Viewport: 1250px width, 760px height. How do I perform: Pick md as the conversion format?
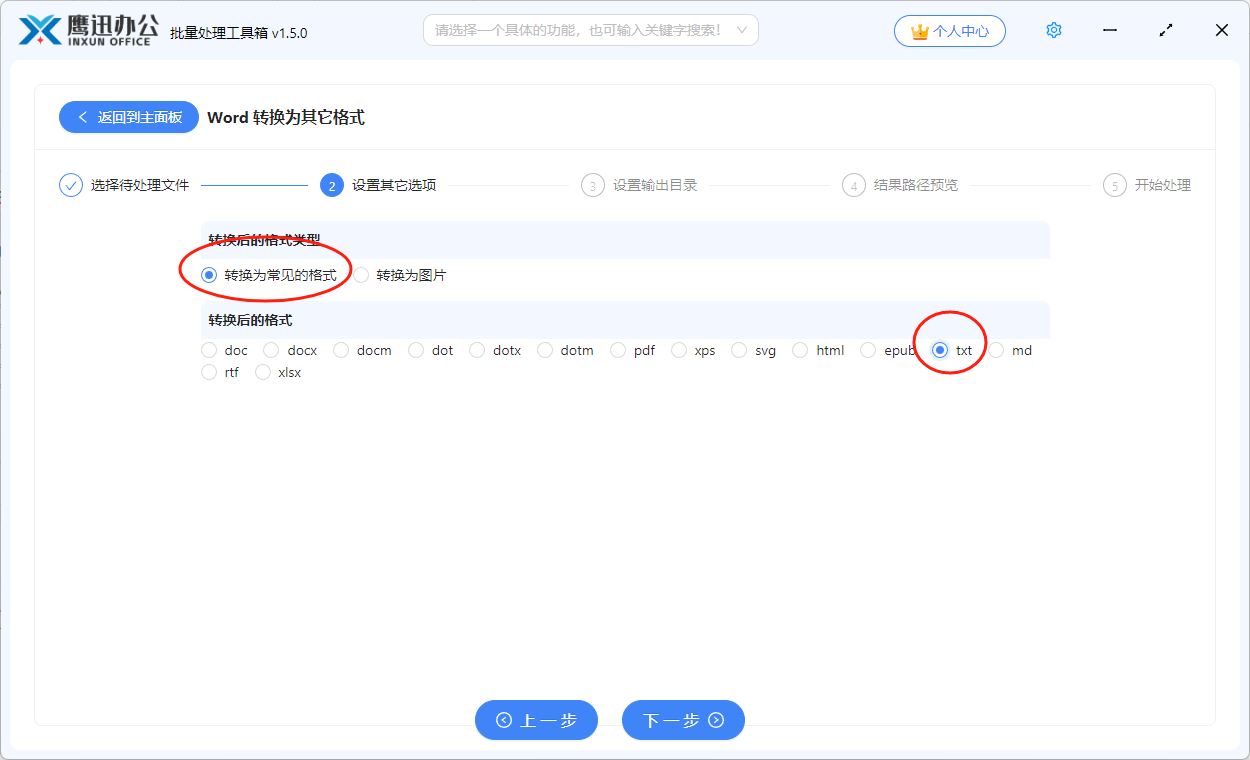(995, 350)
